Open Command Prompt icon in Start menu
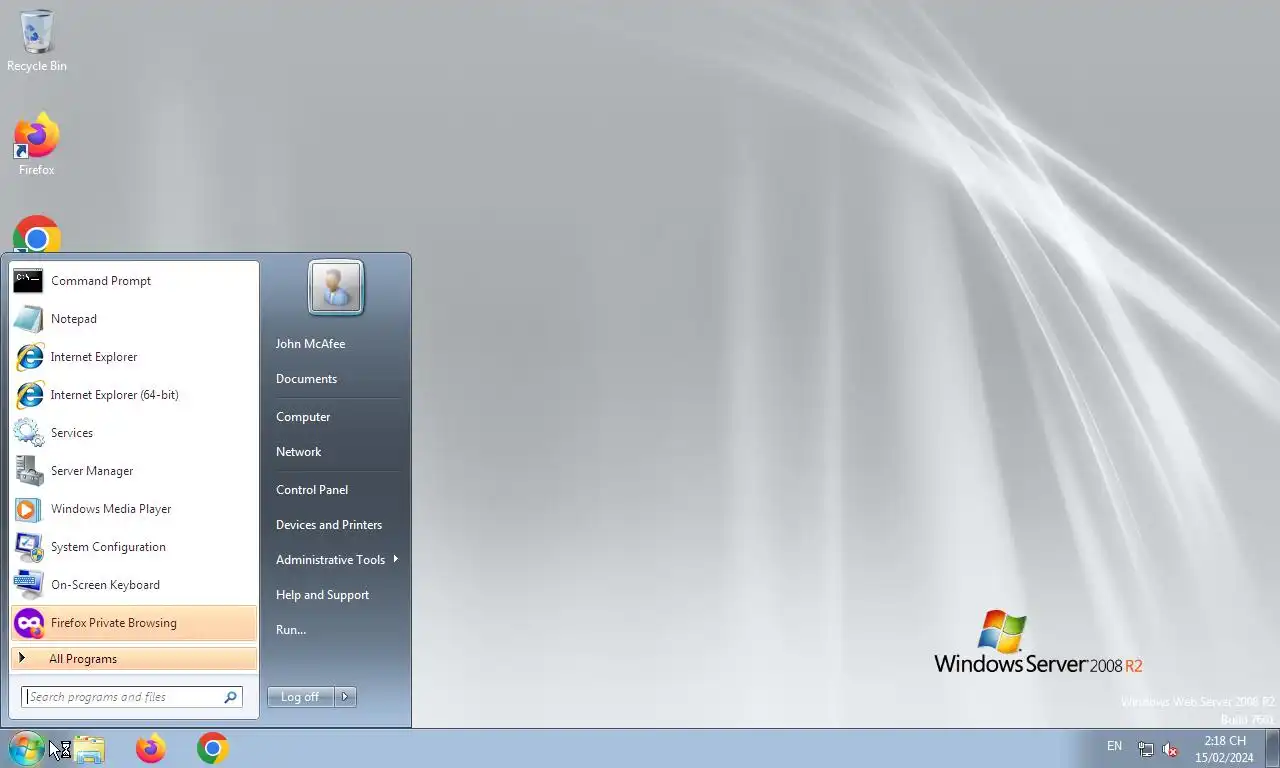The width and height of the screenshot is (1280, 768). 28,281
